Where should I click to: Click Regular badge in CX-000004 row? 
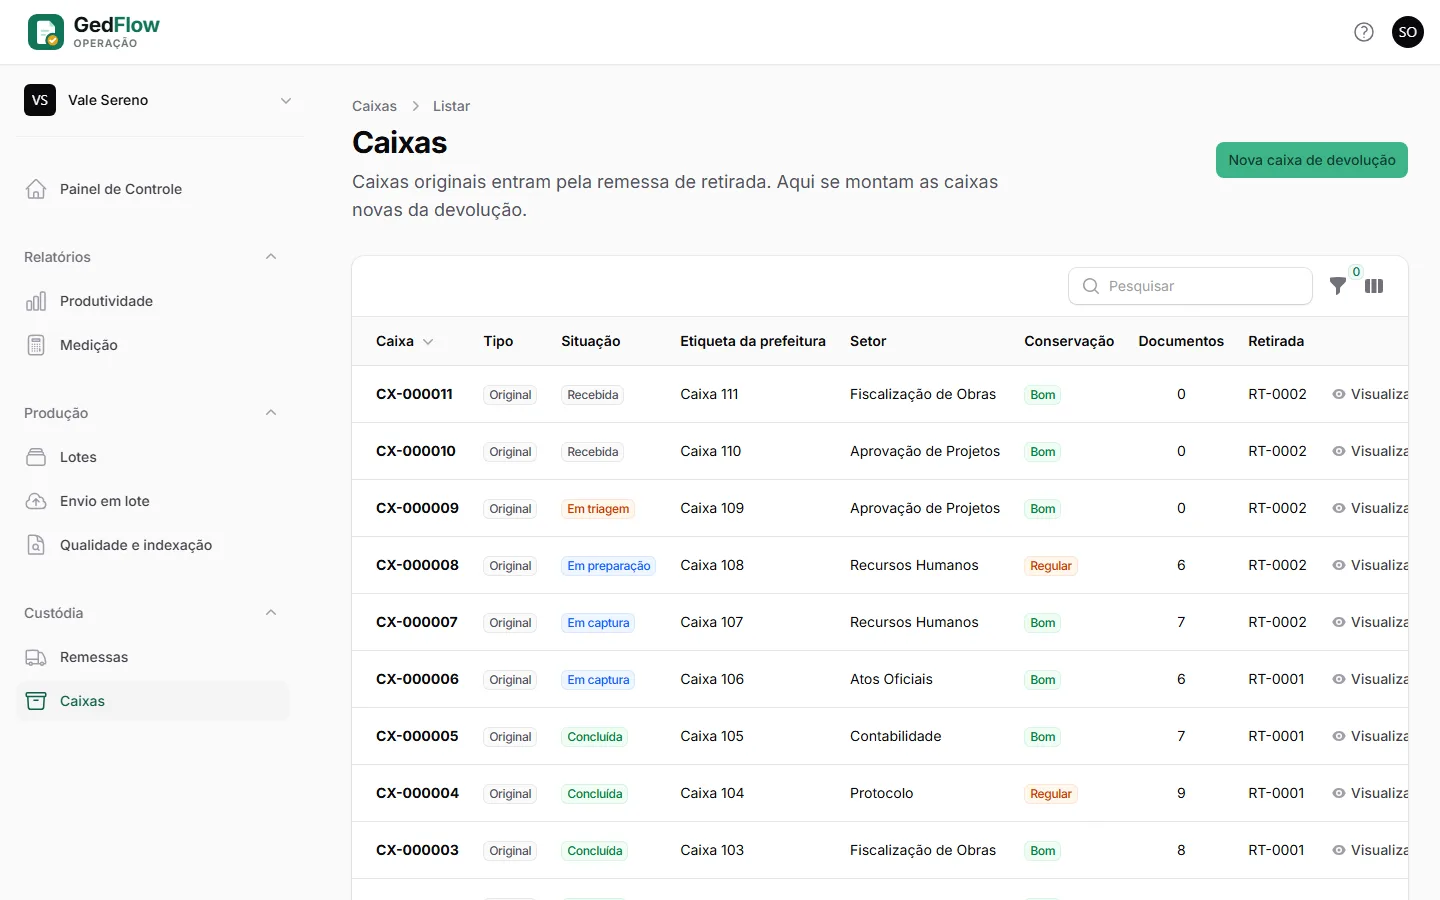pyautogui.click(x=1051, y=794)
